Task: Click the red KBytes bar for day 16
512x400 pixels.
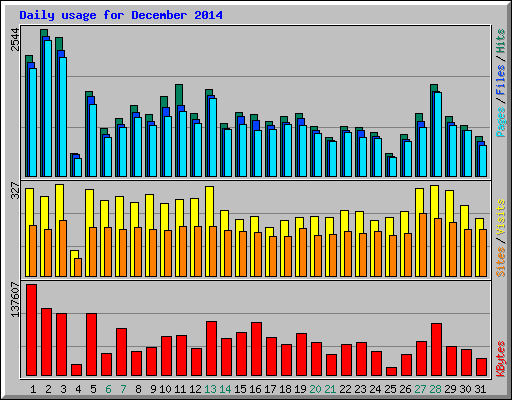Action: (x=257, y=349)
